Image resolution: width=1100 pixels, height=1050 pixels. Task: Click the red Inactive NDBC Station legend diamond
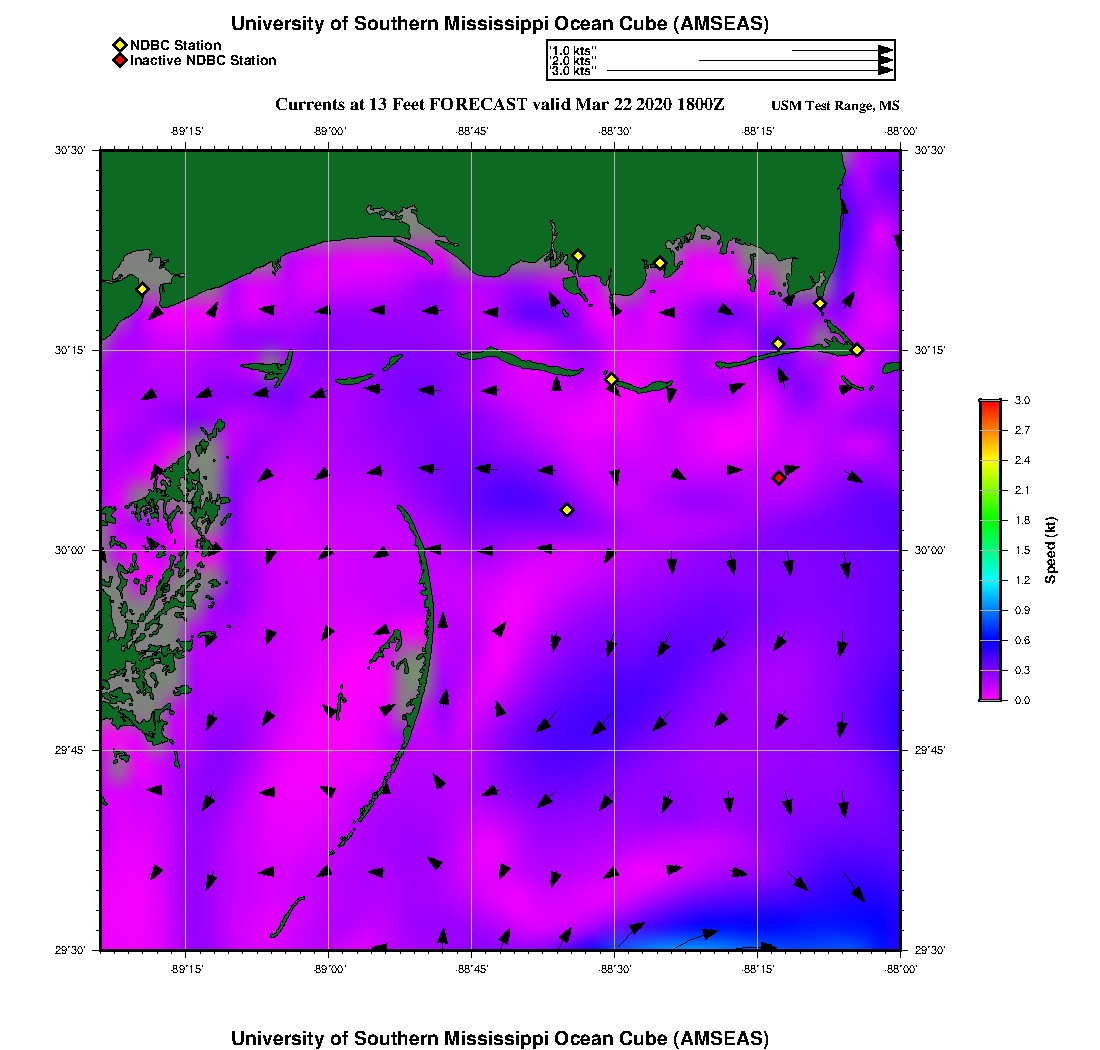[x=119, y=60]
